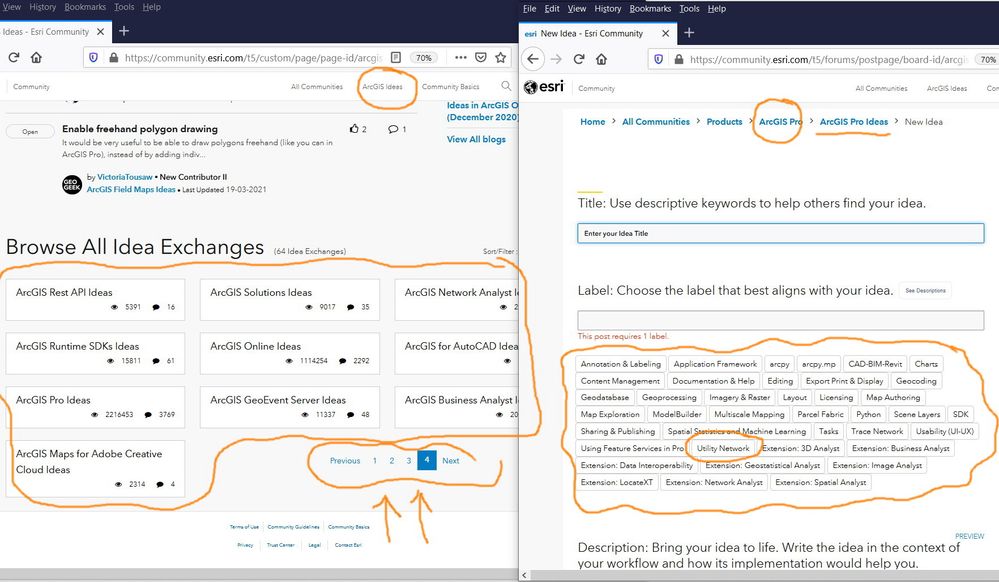Open the History menu in the right window
The image size is (999, 582).
click(x=608, y=8)
